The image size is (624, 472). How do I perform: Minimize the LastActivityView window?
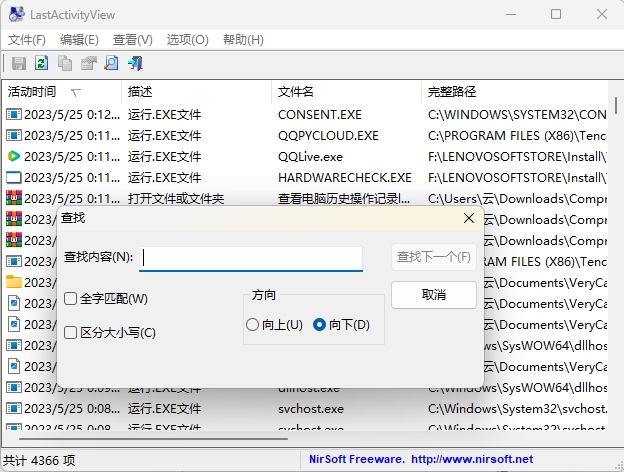click(x=511, y=14)
